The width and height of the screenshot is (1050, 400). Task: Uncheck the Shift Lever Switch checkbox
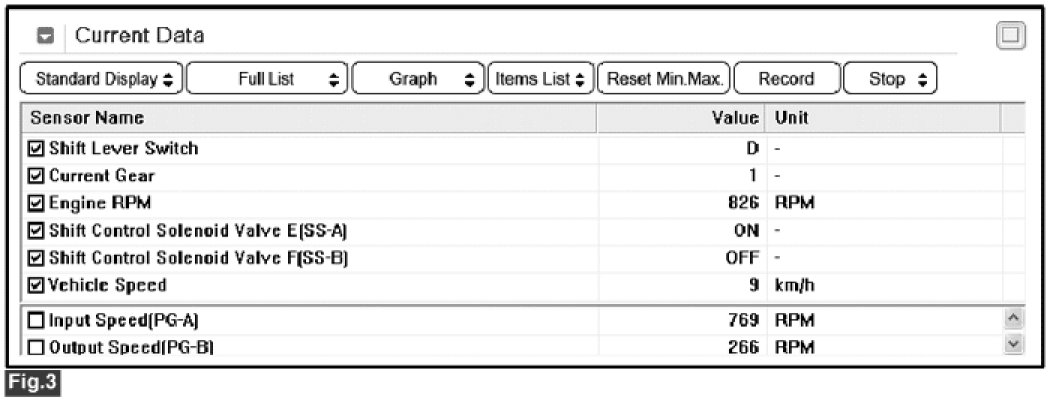click(37, 149)
